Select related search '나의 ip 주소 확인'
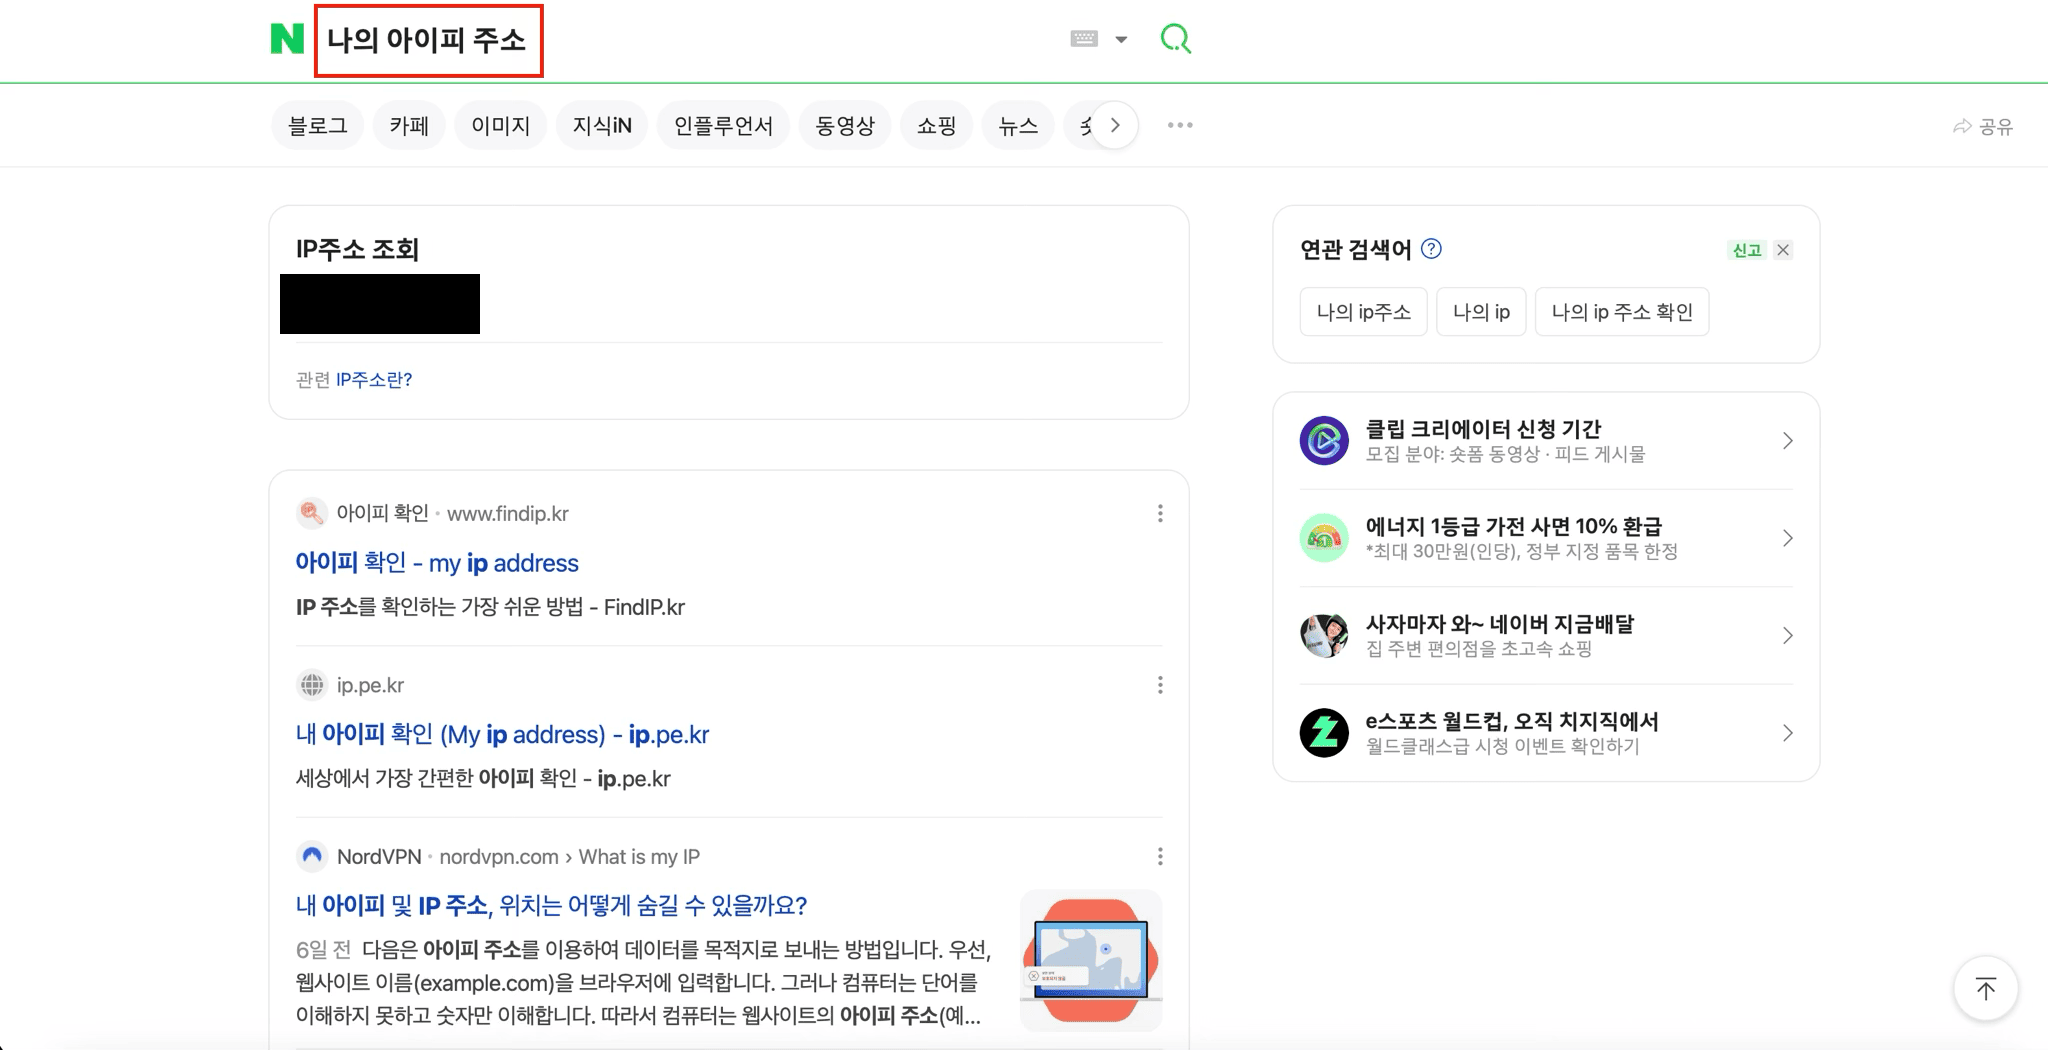 tap(1621, 312)
